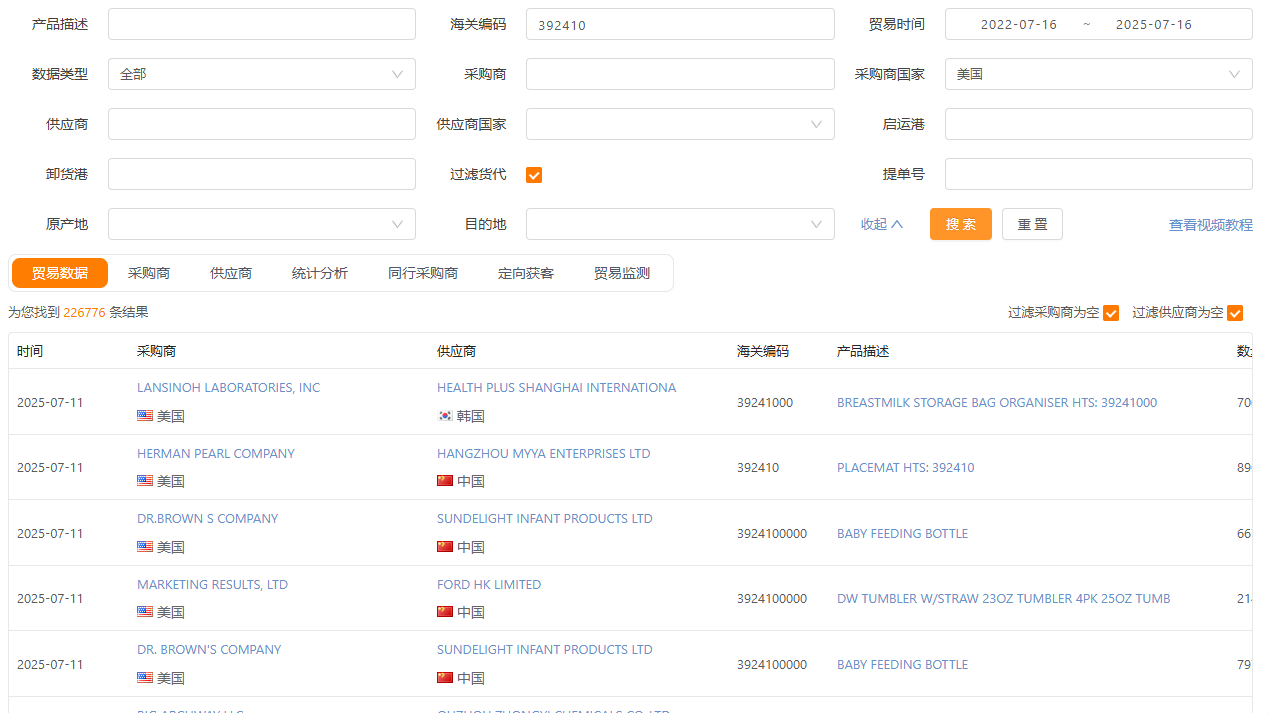Open the 数据类型 dropdown

[x=262, y=74]
